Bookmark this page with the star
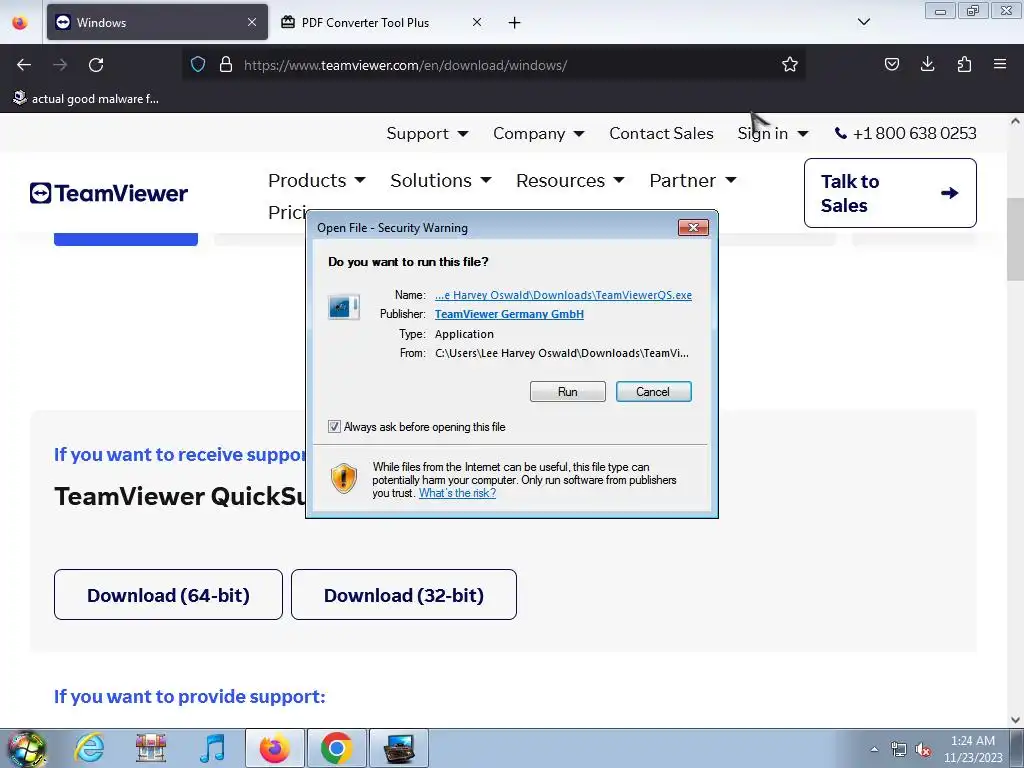Image resolution: width=1024 pixels, height=768 pixels. (x=790, y=64)
